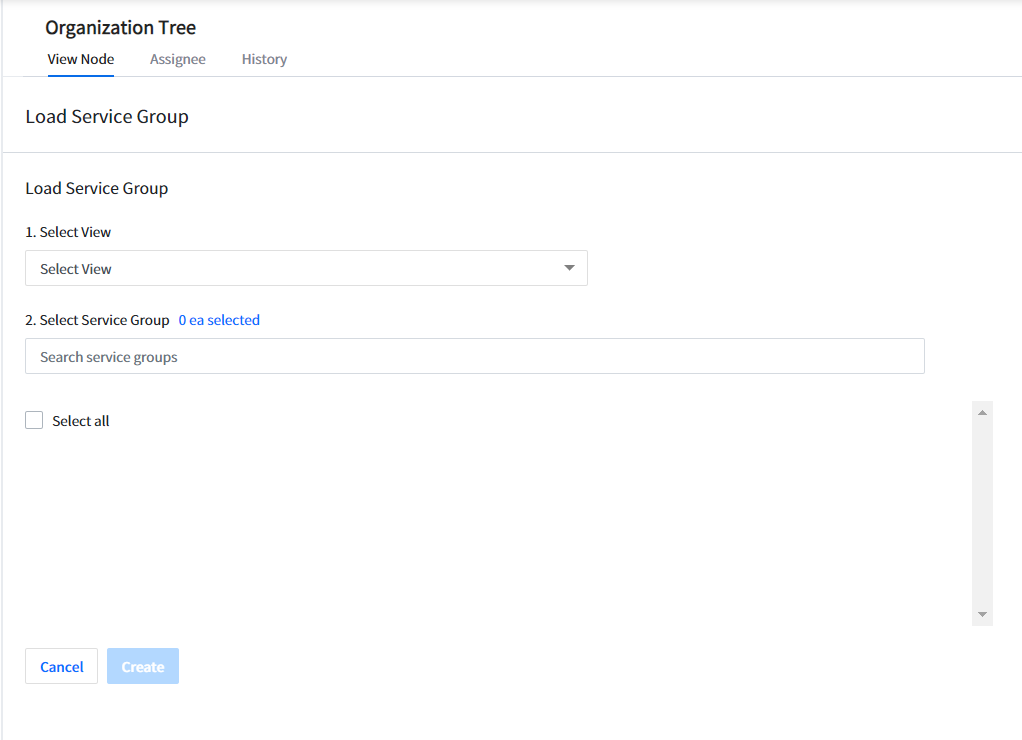1022x740 pixels.
Task: Click the Organization Tree title
Action: (120, 28)
